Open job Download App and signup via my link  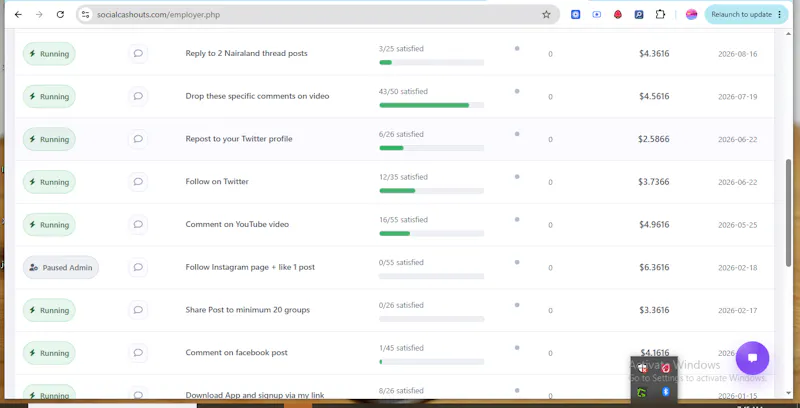[255, 395]
